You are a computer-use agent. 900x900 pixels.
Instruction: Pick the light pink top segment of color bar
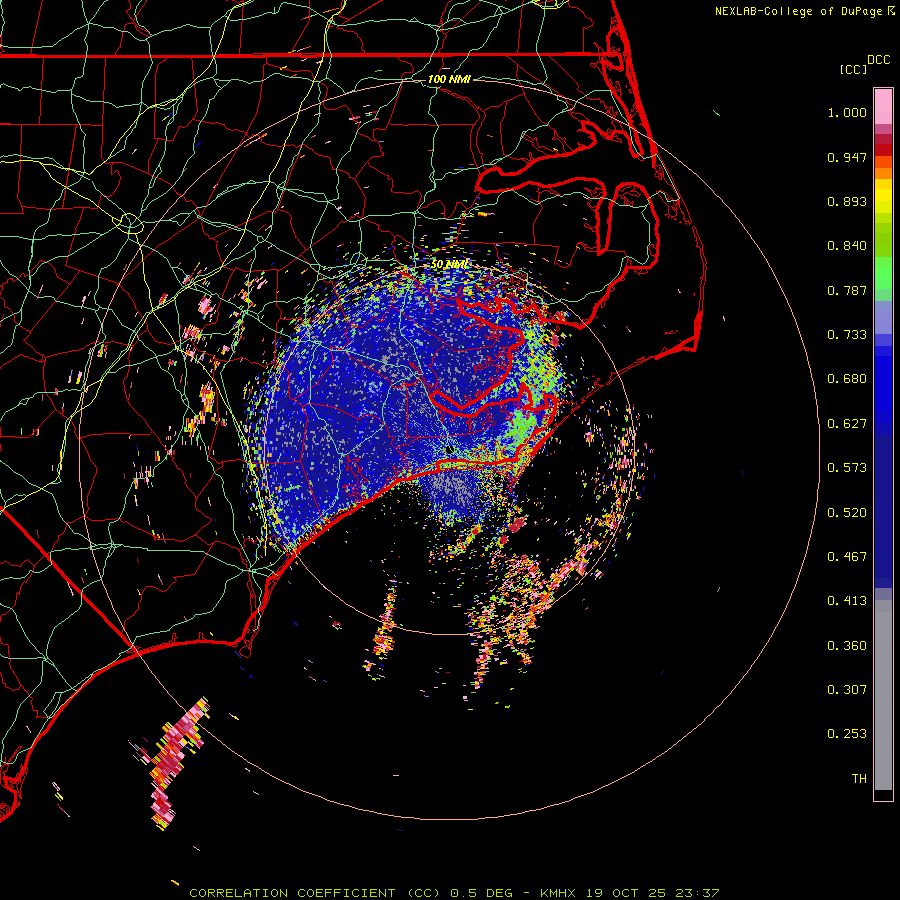[883, 107]
